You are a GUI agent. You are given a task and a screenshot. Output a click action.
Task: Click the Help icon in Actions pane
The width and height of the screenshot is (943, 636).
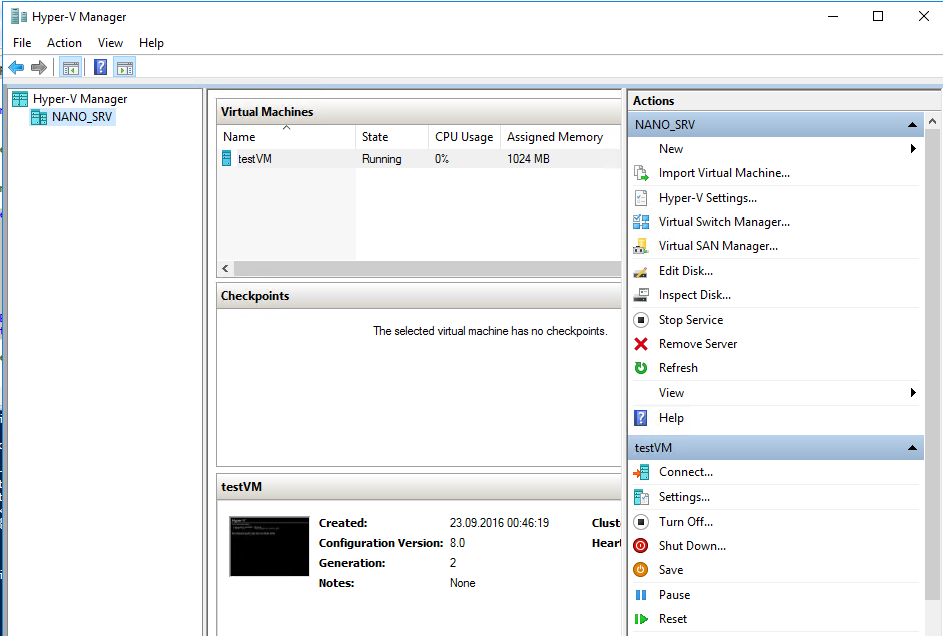tap(641, 418)
